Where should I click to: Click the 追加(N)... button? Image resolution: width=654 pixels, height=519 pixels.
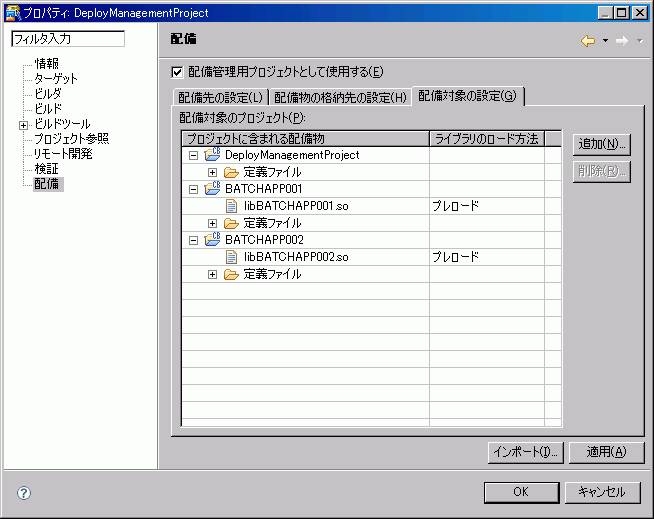tap(601, 144)
